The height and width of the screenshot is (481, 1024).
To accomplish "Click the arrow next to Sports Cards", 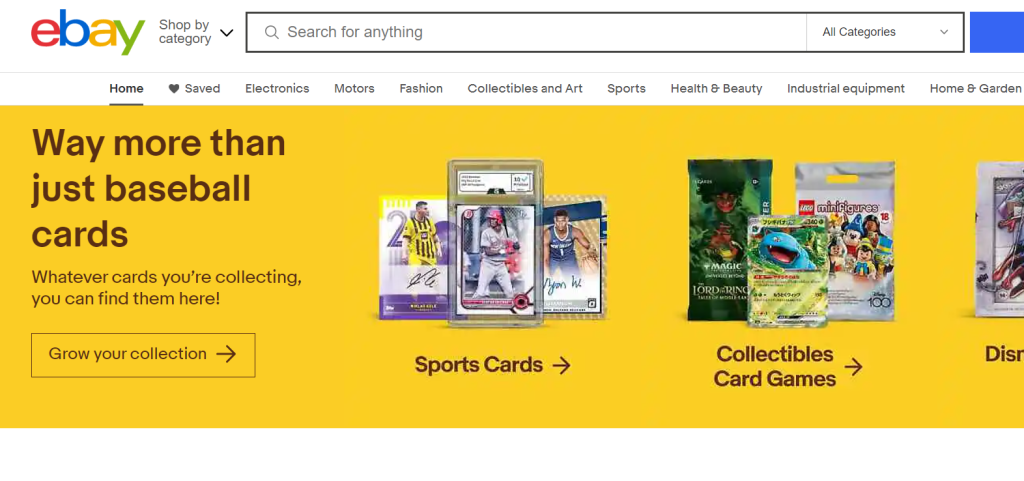I will (561, 365).
